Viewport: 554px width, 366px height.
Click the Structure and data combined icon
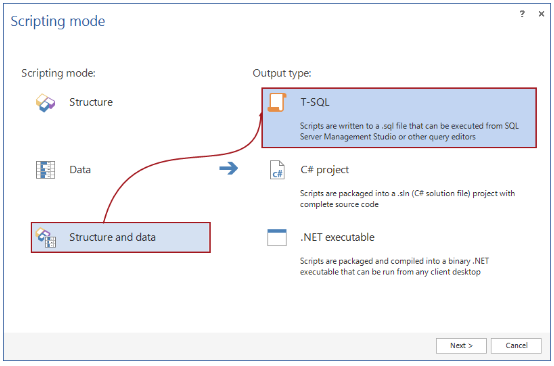(46, 237)
